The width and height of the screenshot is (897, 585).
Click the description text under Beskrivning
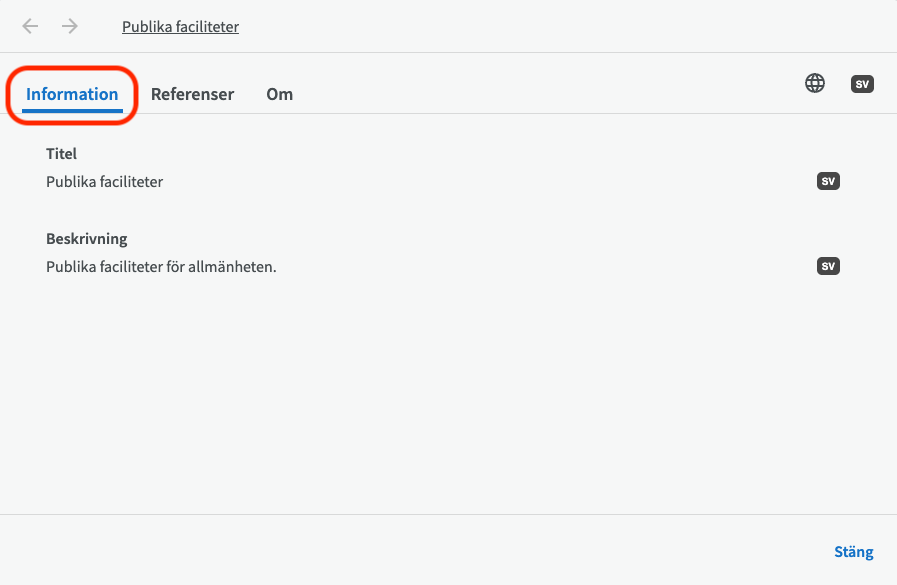click(160, 267)
